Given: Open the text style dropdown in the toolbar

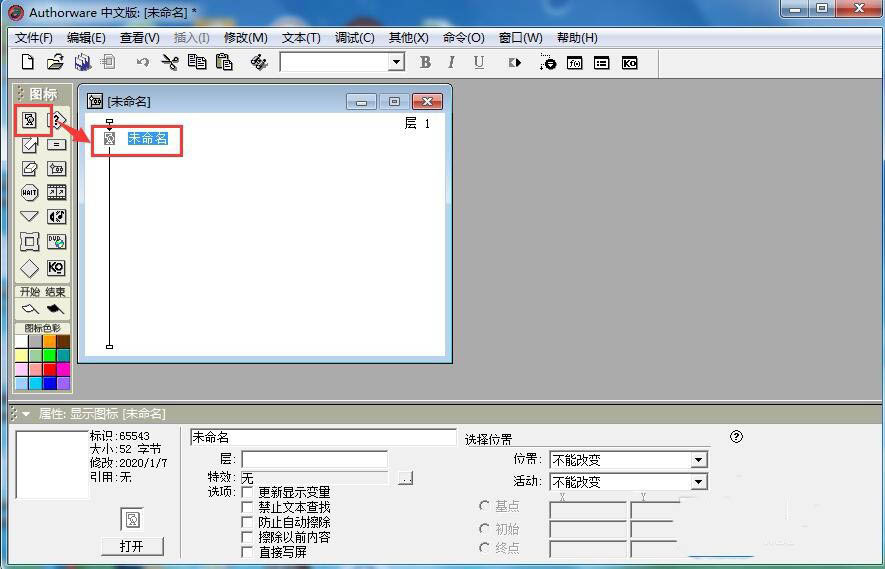Looking at the screenshot, I should tap(397, 62).
